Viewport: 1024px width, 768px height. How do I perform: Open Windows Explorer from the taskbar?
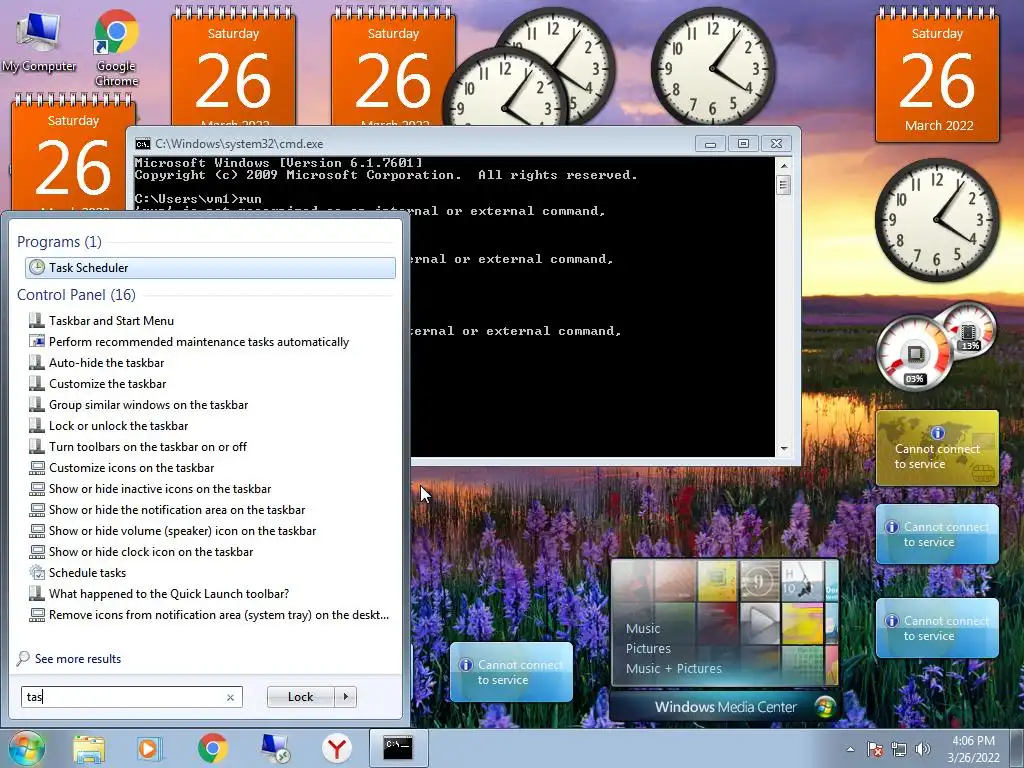[89, 749]
